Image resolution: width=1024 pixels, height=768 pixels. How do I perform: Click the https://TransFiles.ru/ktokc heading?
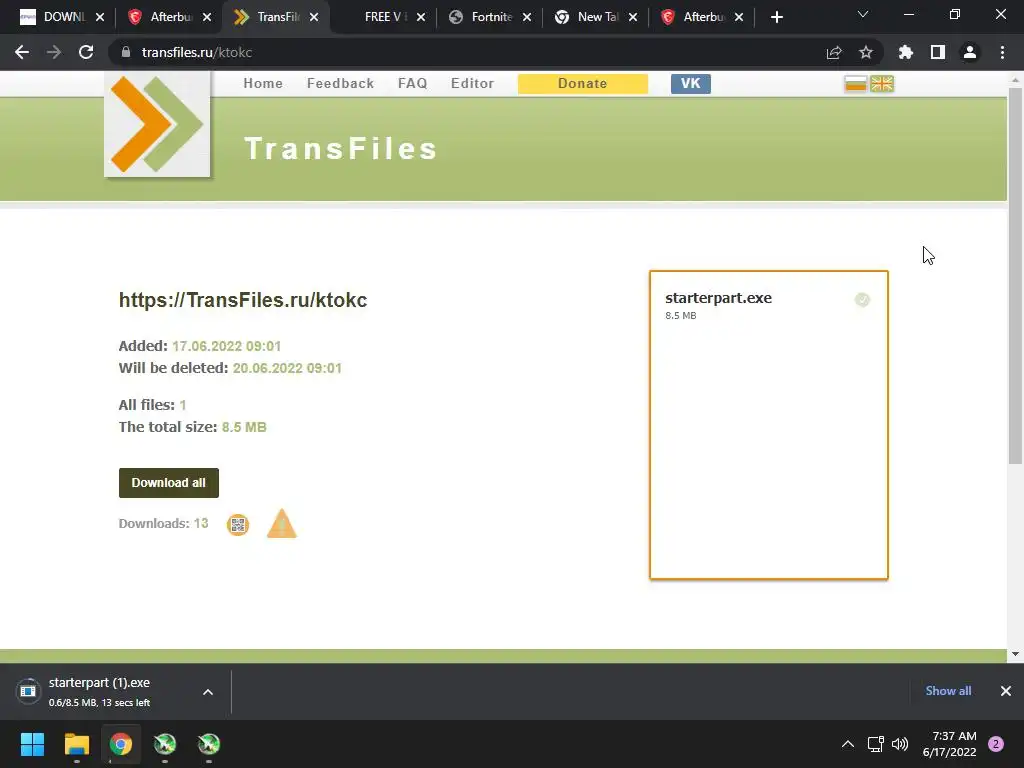click(x=243, y=300)
